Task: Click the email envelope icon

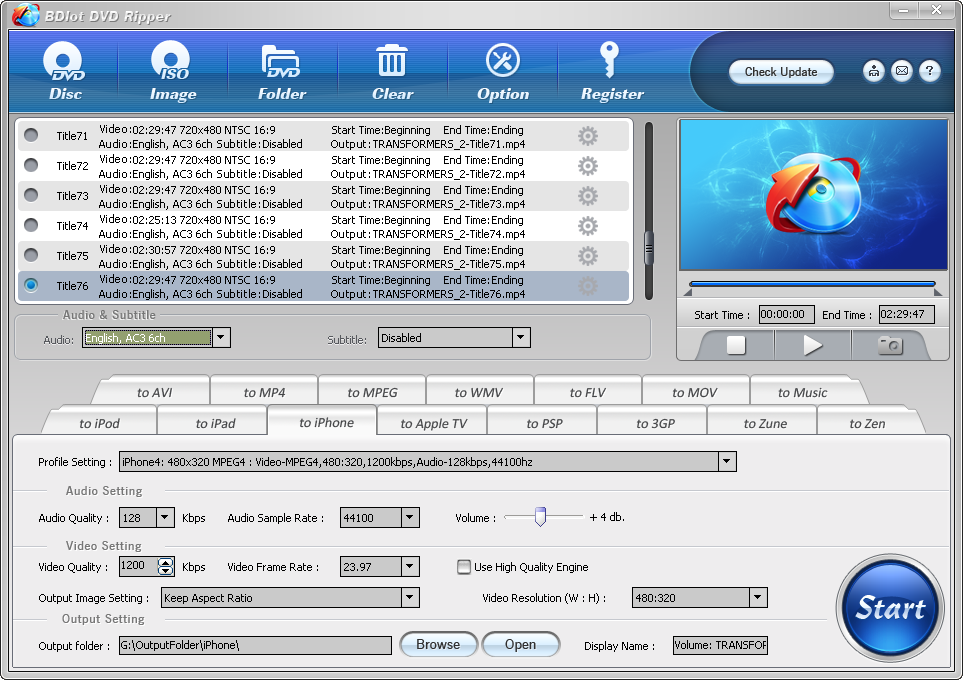Action: click(x=902, y=71)
